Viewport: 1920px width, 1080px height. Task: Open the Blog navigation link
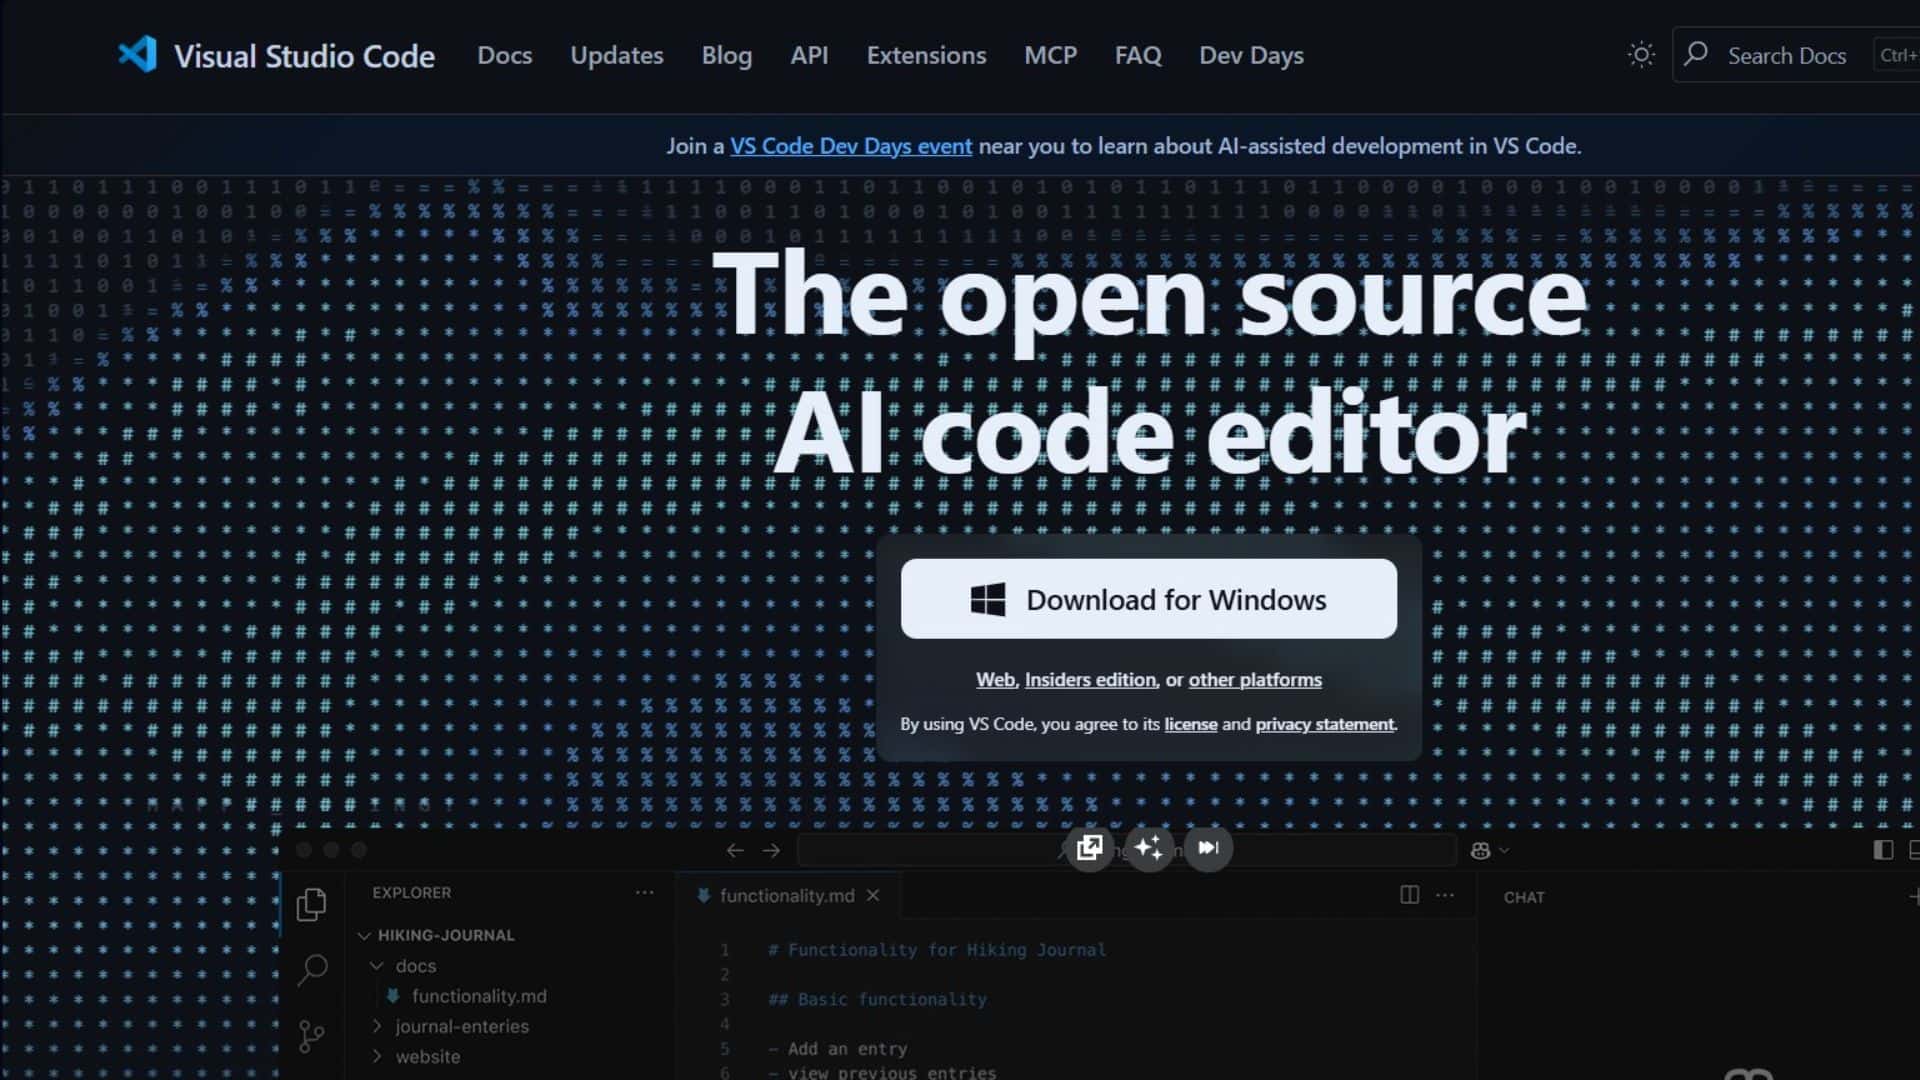pyautogui.click(x=727, y=55)
